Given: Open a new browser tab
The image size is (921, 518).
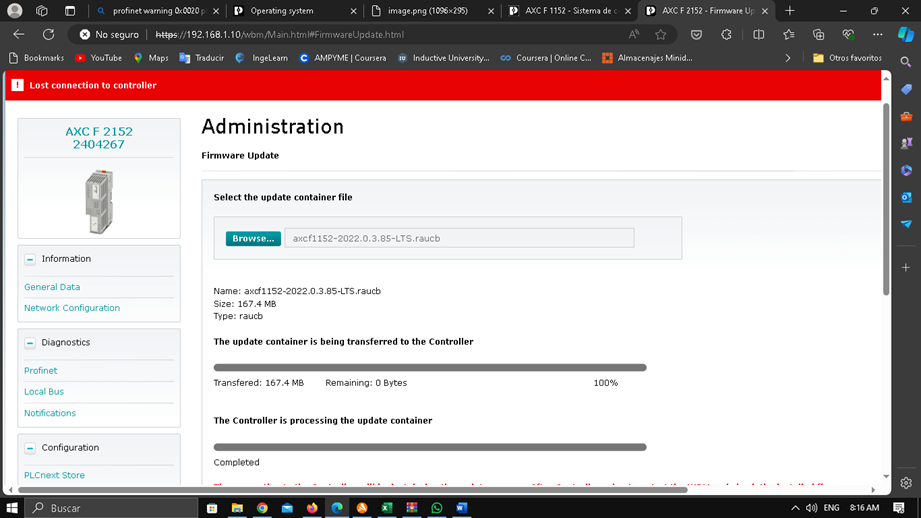Looking at the screenshot, I should [789, 11].
